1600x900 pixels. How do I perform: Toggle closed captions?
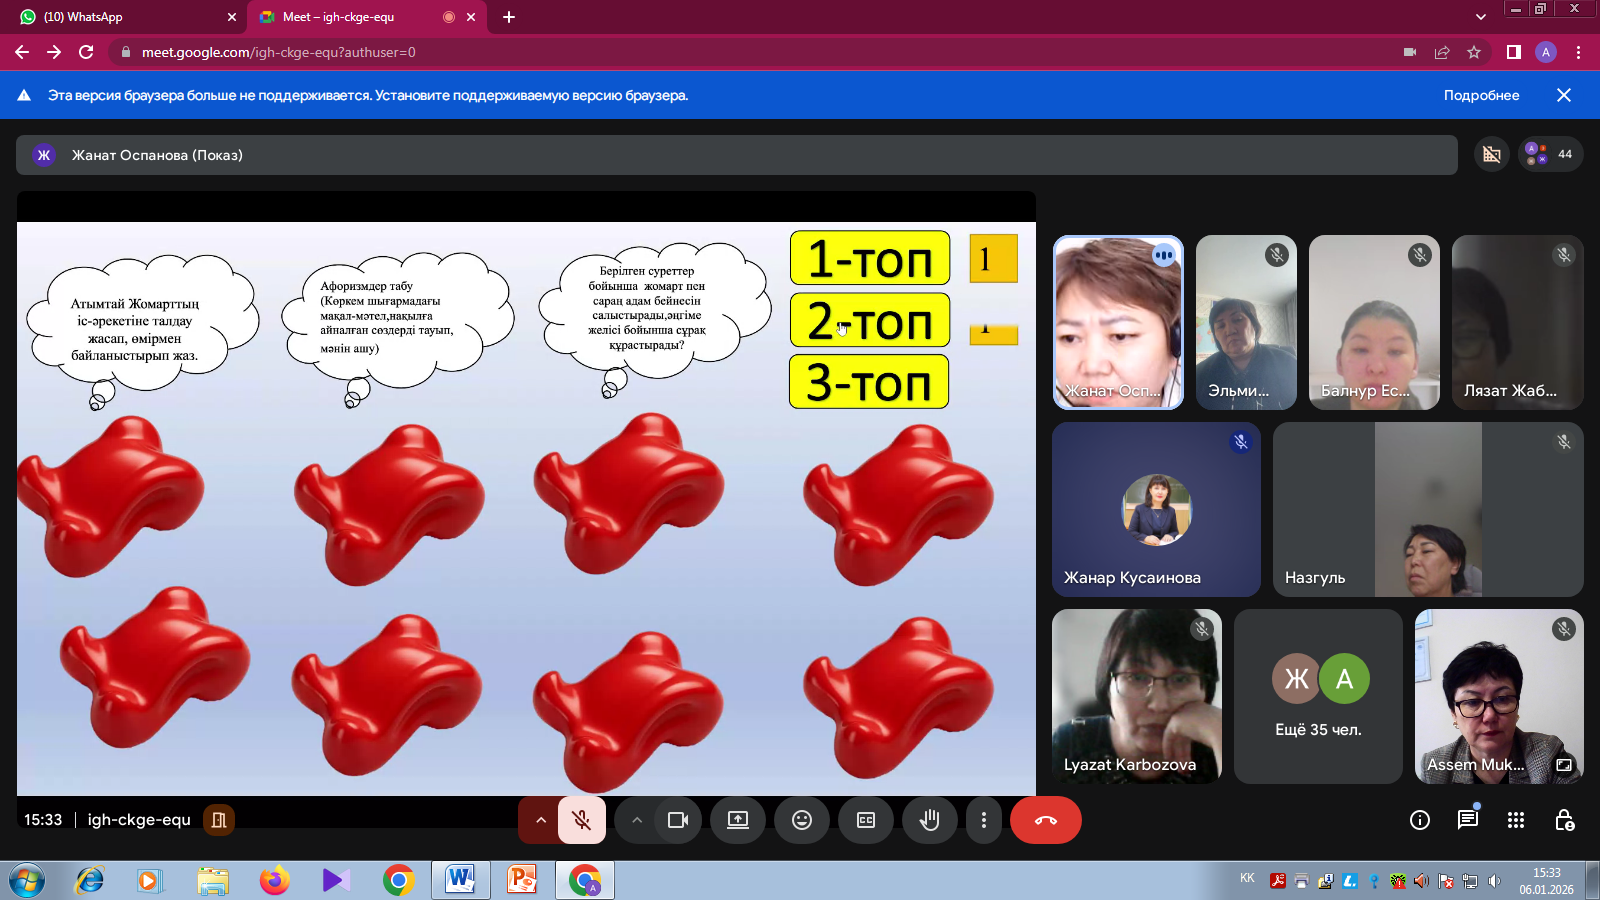(x=866, y=820)
